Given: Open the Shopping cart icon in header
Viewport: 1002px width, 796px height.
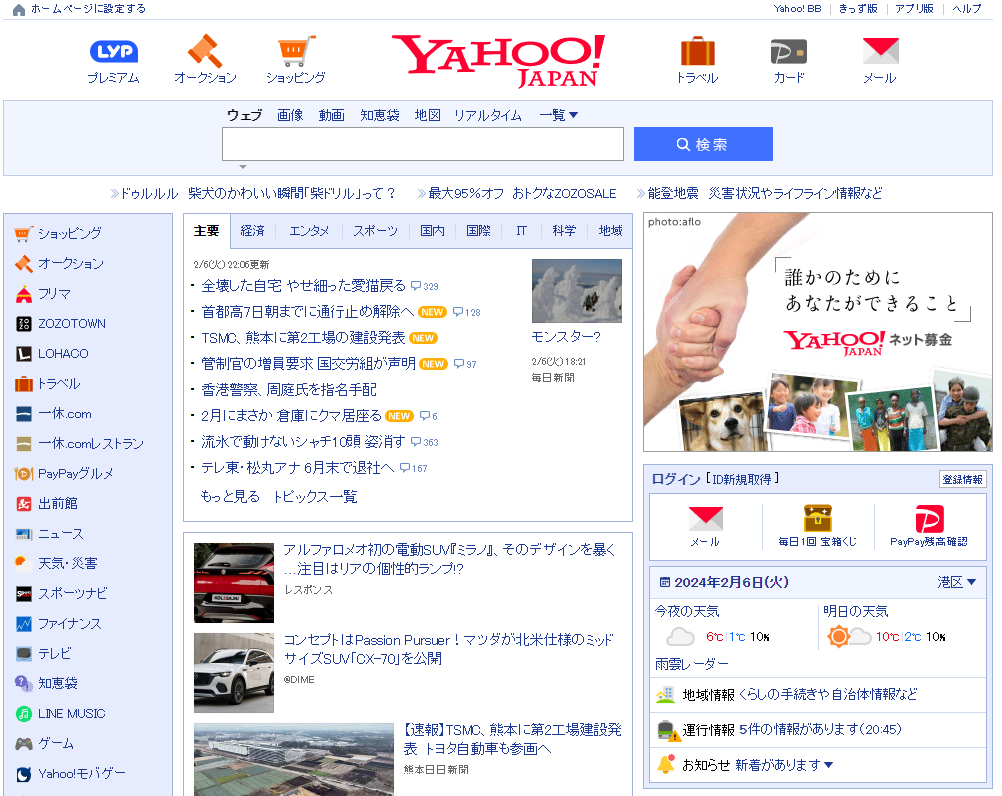Looking at the screenshot, I should 296,51.
